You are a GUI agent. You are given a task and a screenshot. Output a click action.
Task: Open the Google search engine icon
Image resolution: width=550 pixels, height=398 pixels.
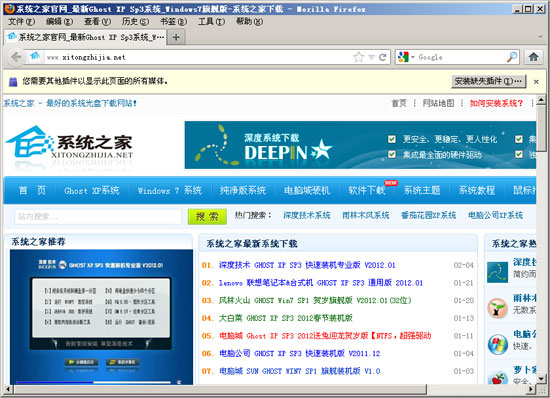(403, 57)
